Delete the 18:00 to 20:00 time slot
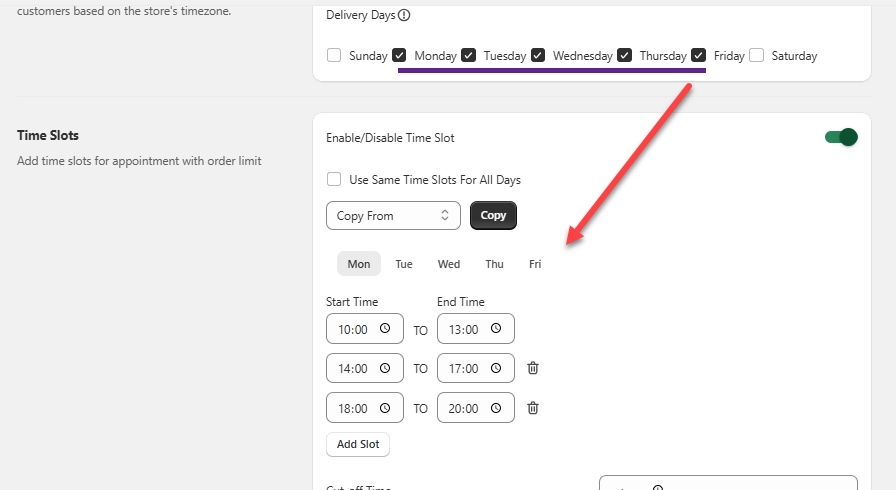Viewport: 896px width, 490px height. (533, 407)
